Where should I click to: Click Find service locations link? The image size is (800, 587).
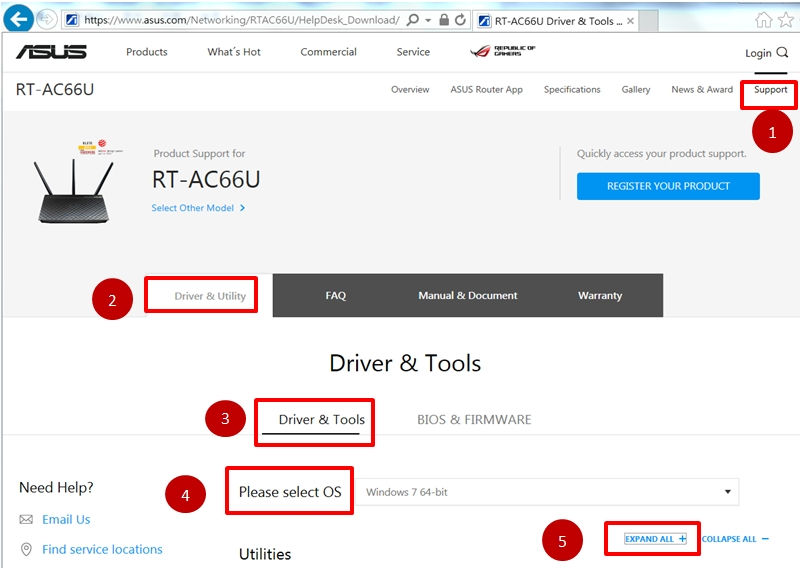pyautogui.click(x=102, y=549)
